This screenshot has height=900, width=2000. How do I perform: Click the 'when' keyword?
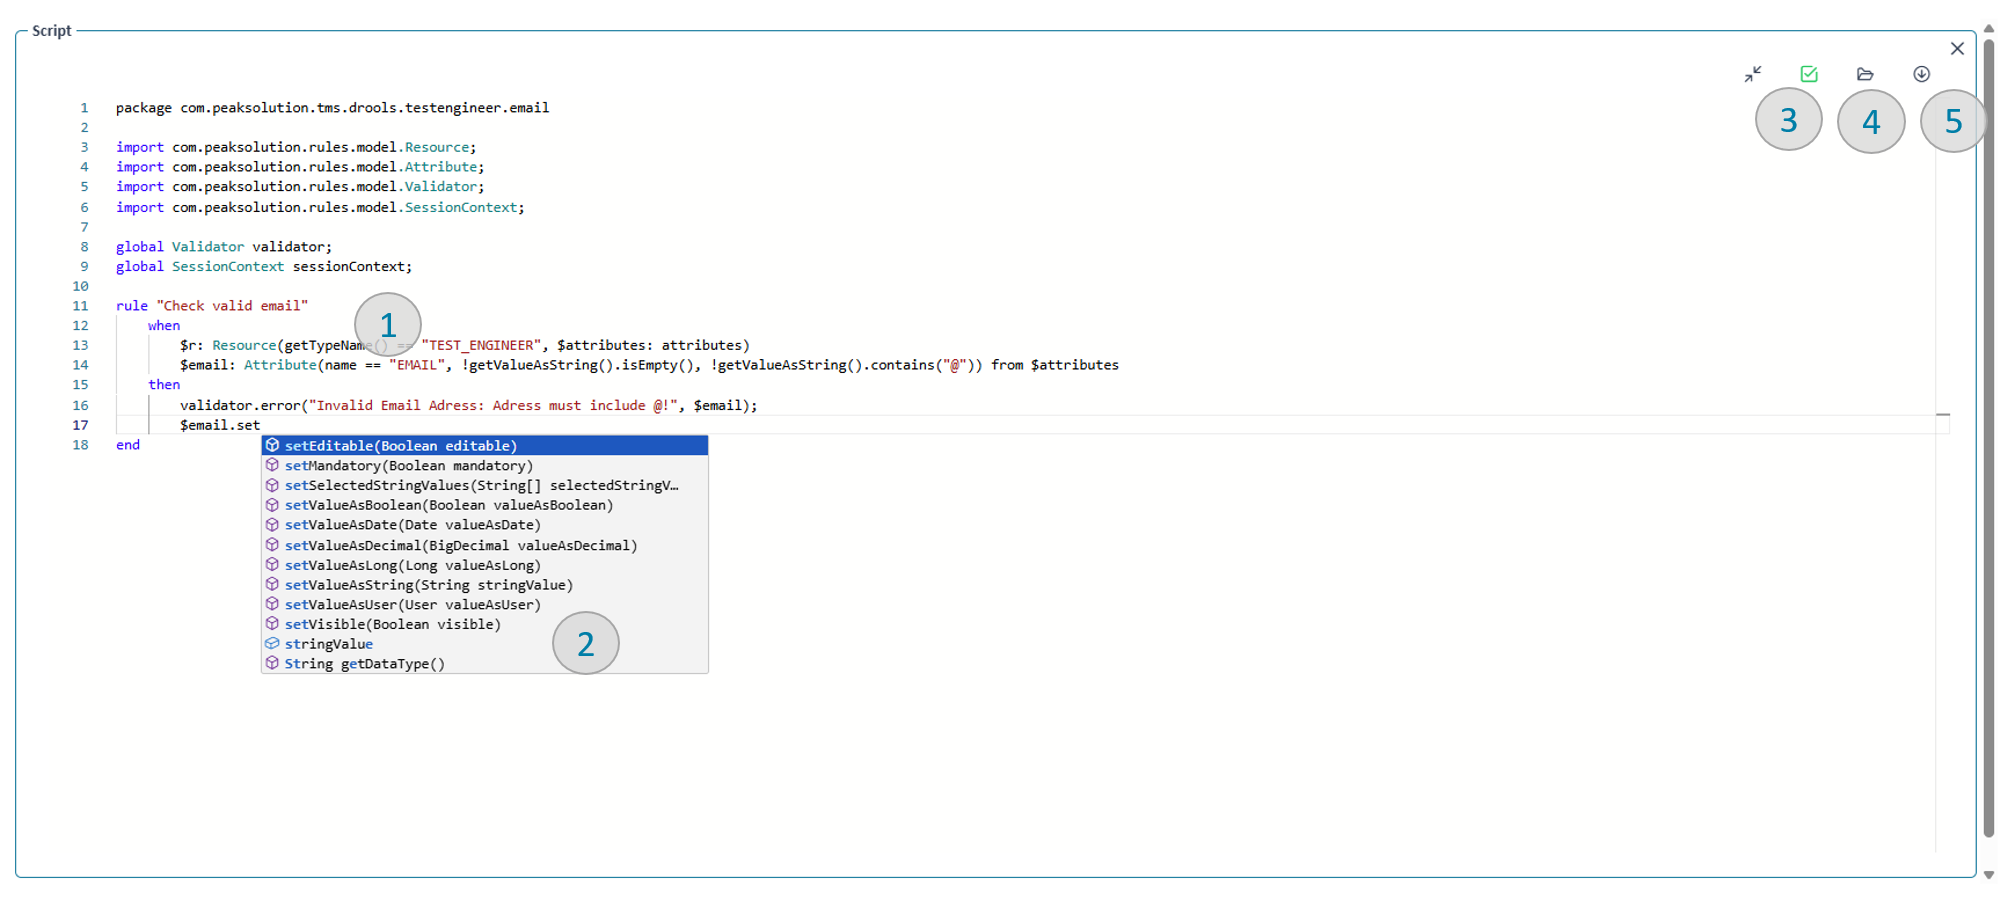click(164, 326)
